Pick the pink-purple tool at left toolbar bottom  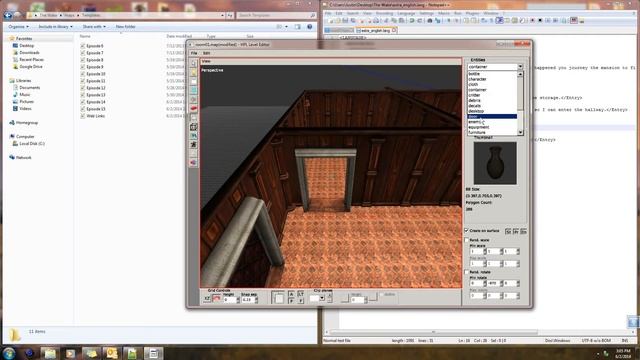point(193,162)
